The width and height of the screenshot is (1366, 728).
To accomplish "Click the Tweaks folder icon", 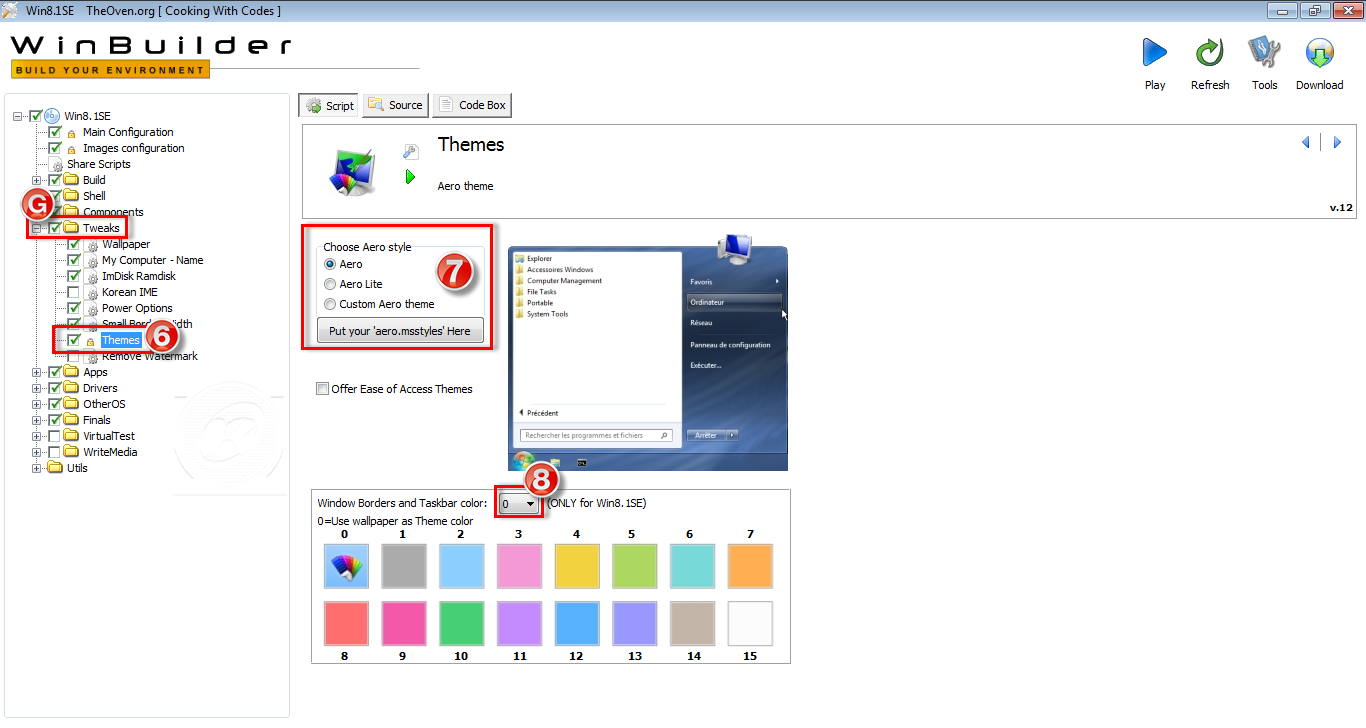I will 71,228.
